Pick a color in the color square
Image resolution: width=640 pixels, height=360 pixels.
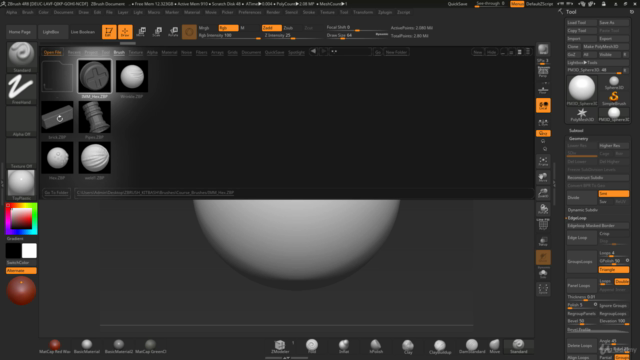(x=21, y=218)
